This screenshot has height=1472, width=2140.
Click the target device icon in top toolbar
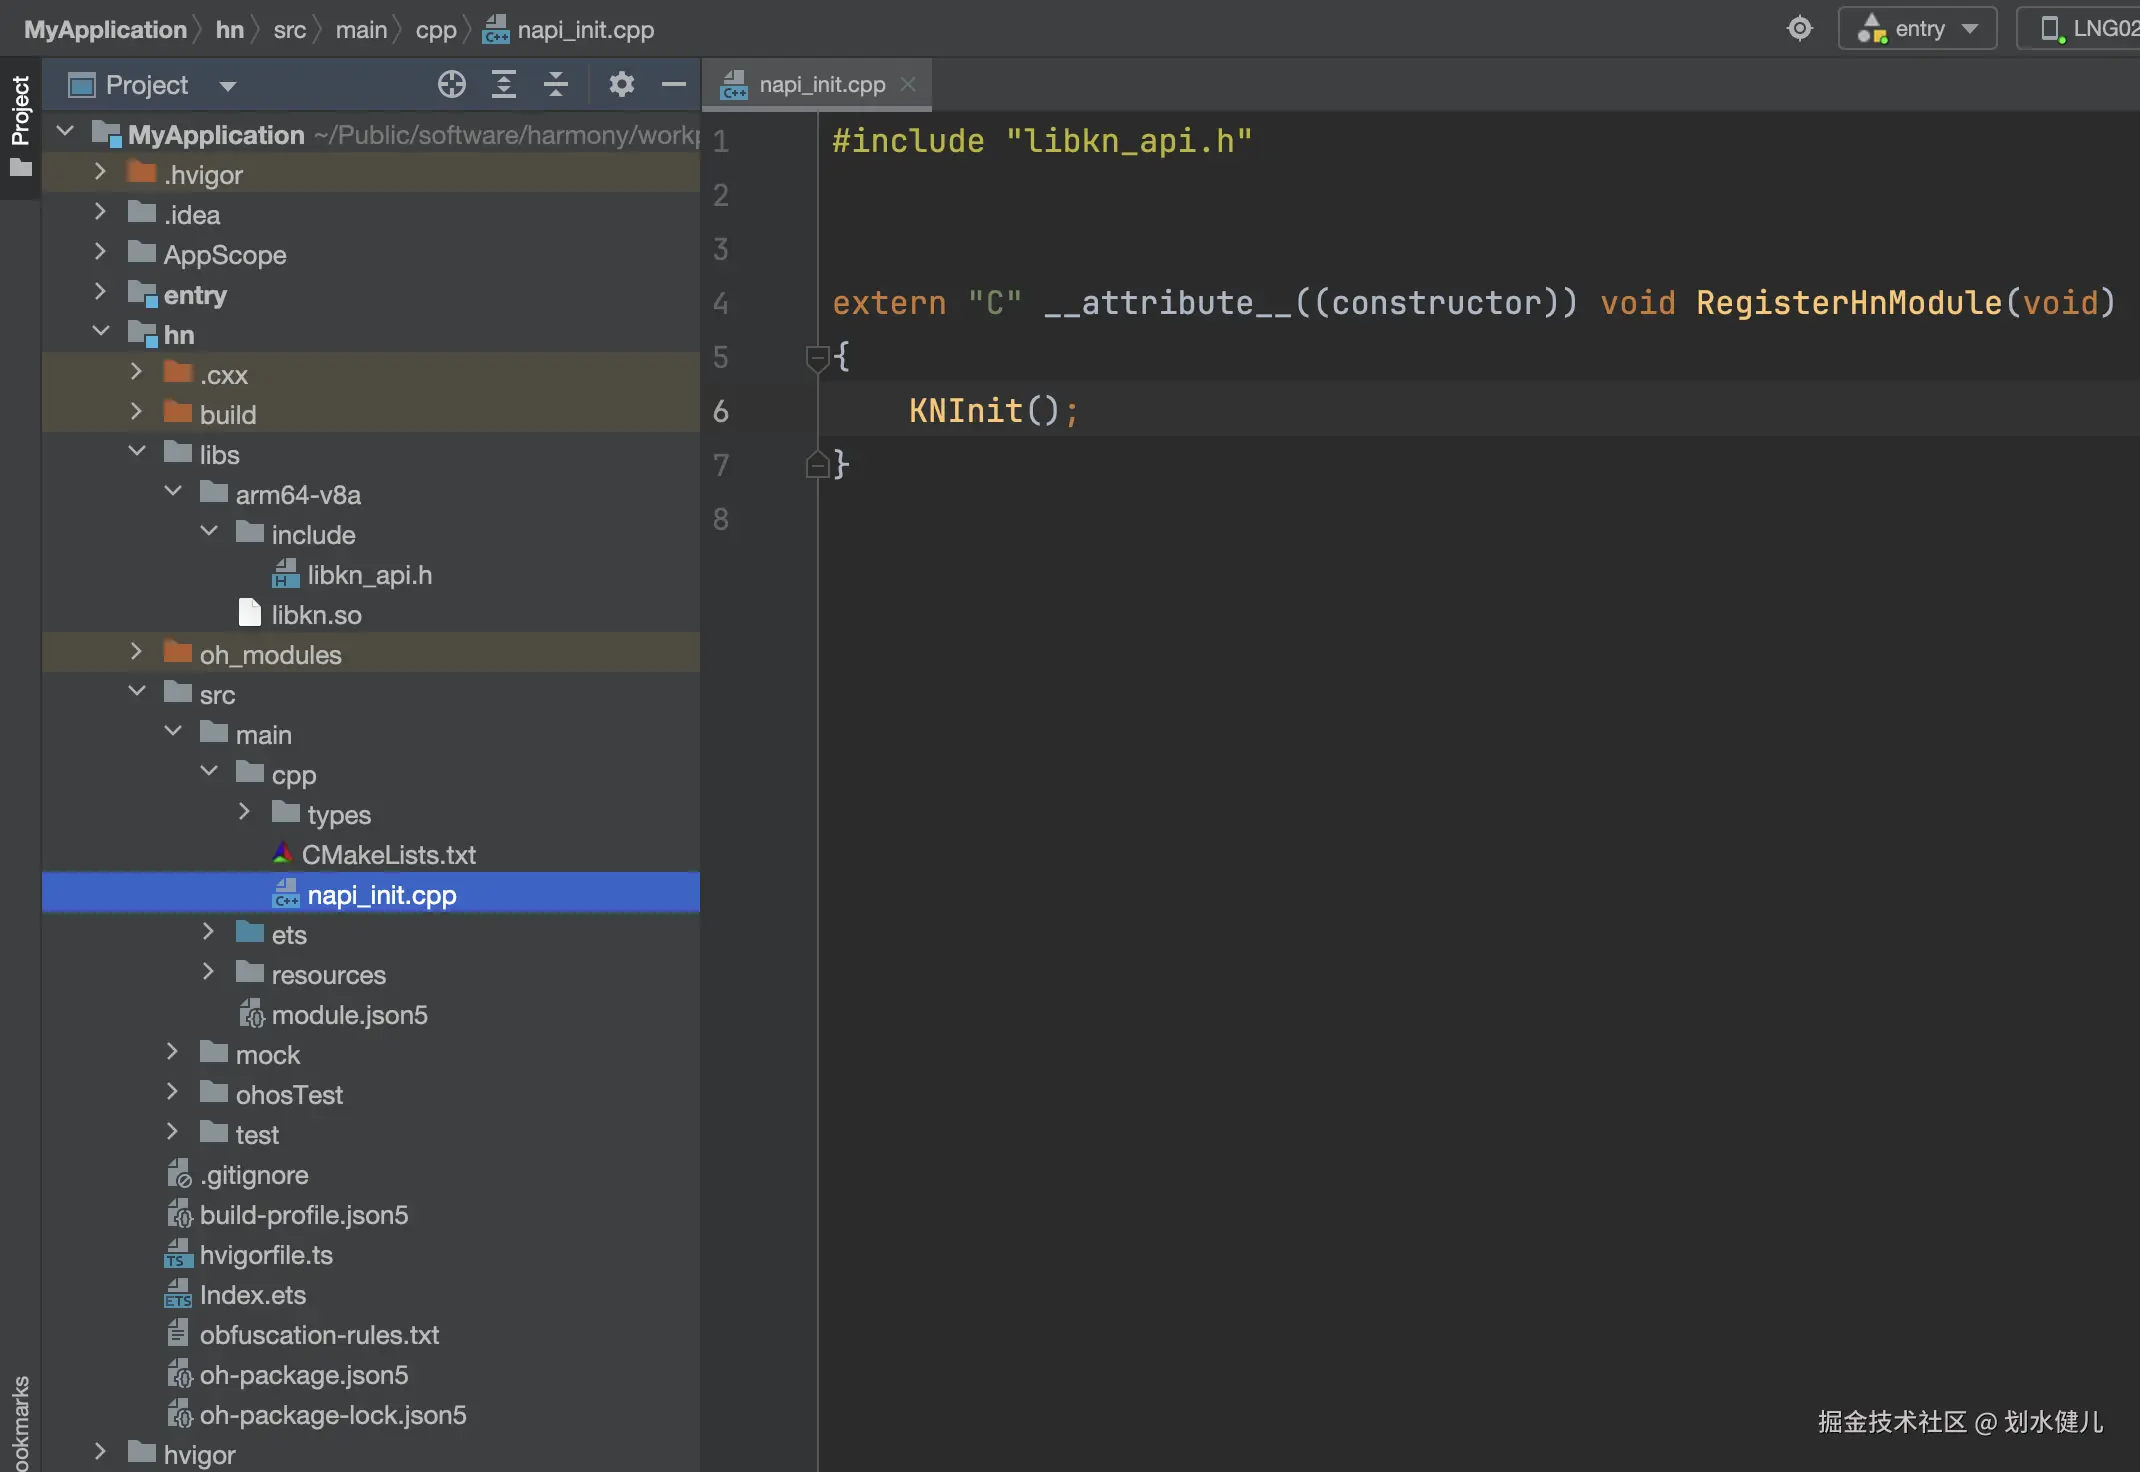coord(1799,29)
